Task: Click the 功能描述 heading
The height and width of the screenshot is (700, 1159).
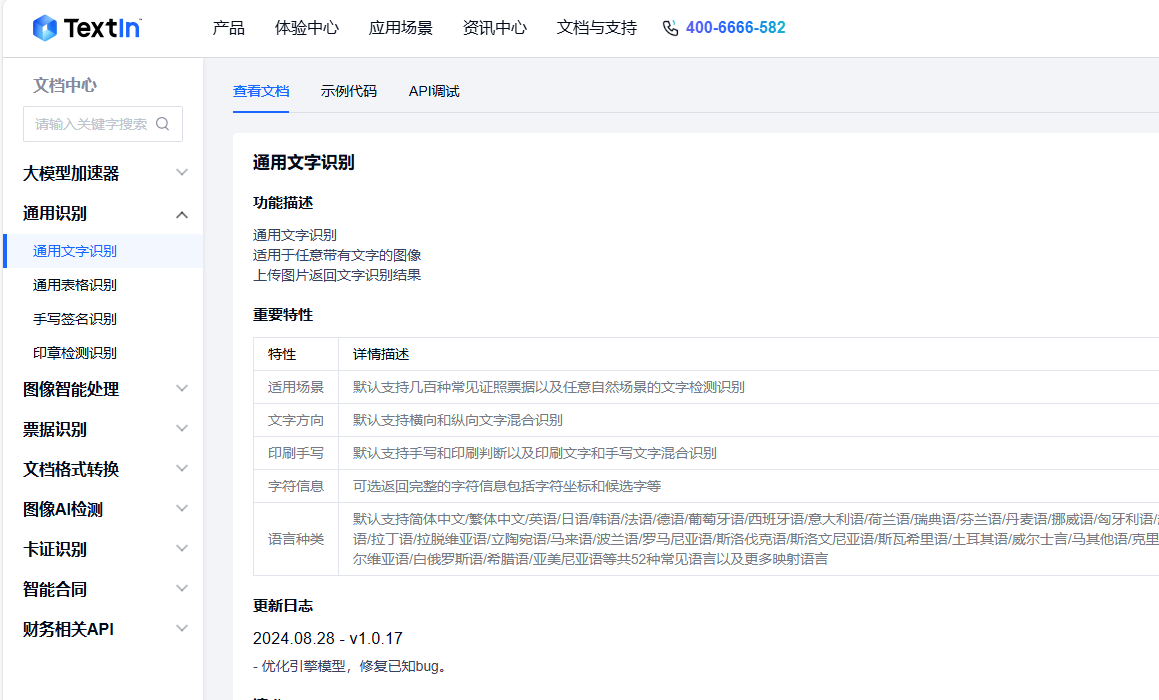Action: 283,203
